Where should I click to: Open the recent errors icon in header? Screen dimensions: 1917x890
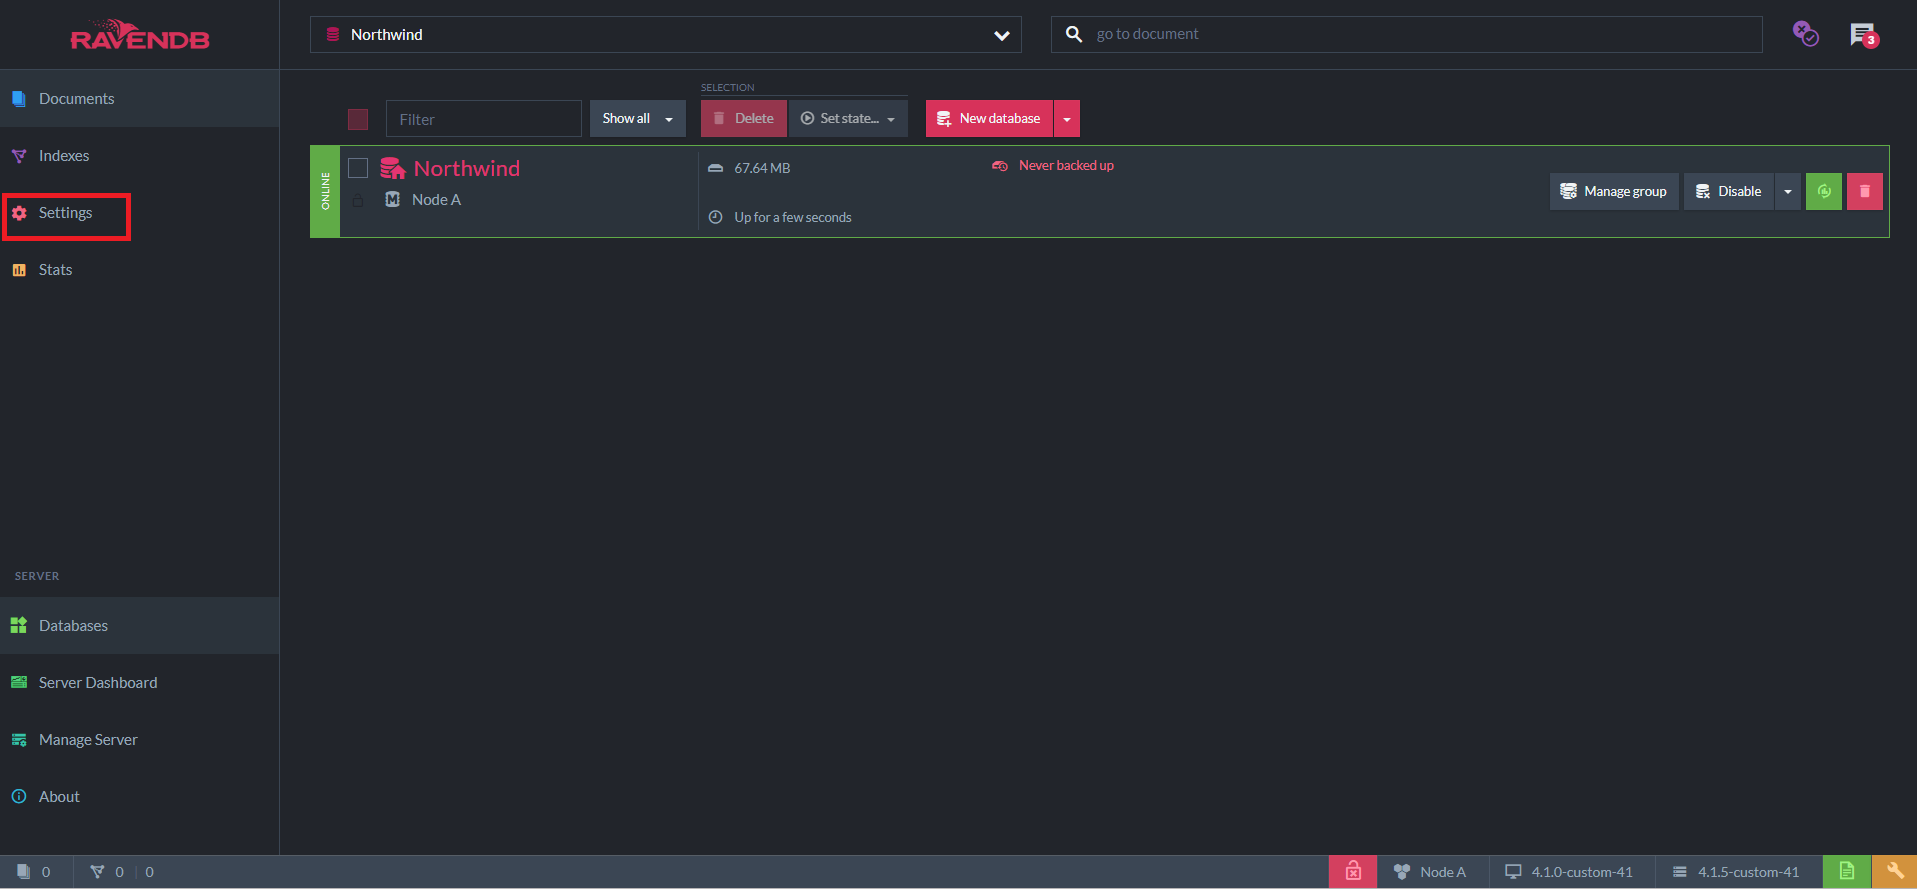tap(1805, 34)
